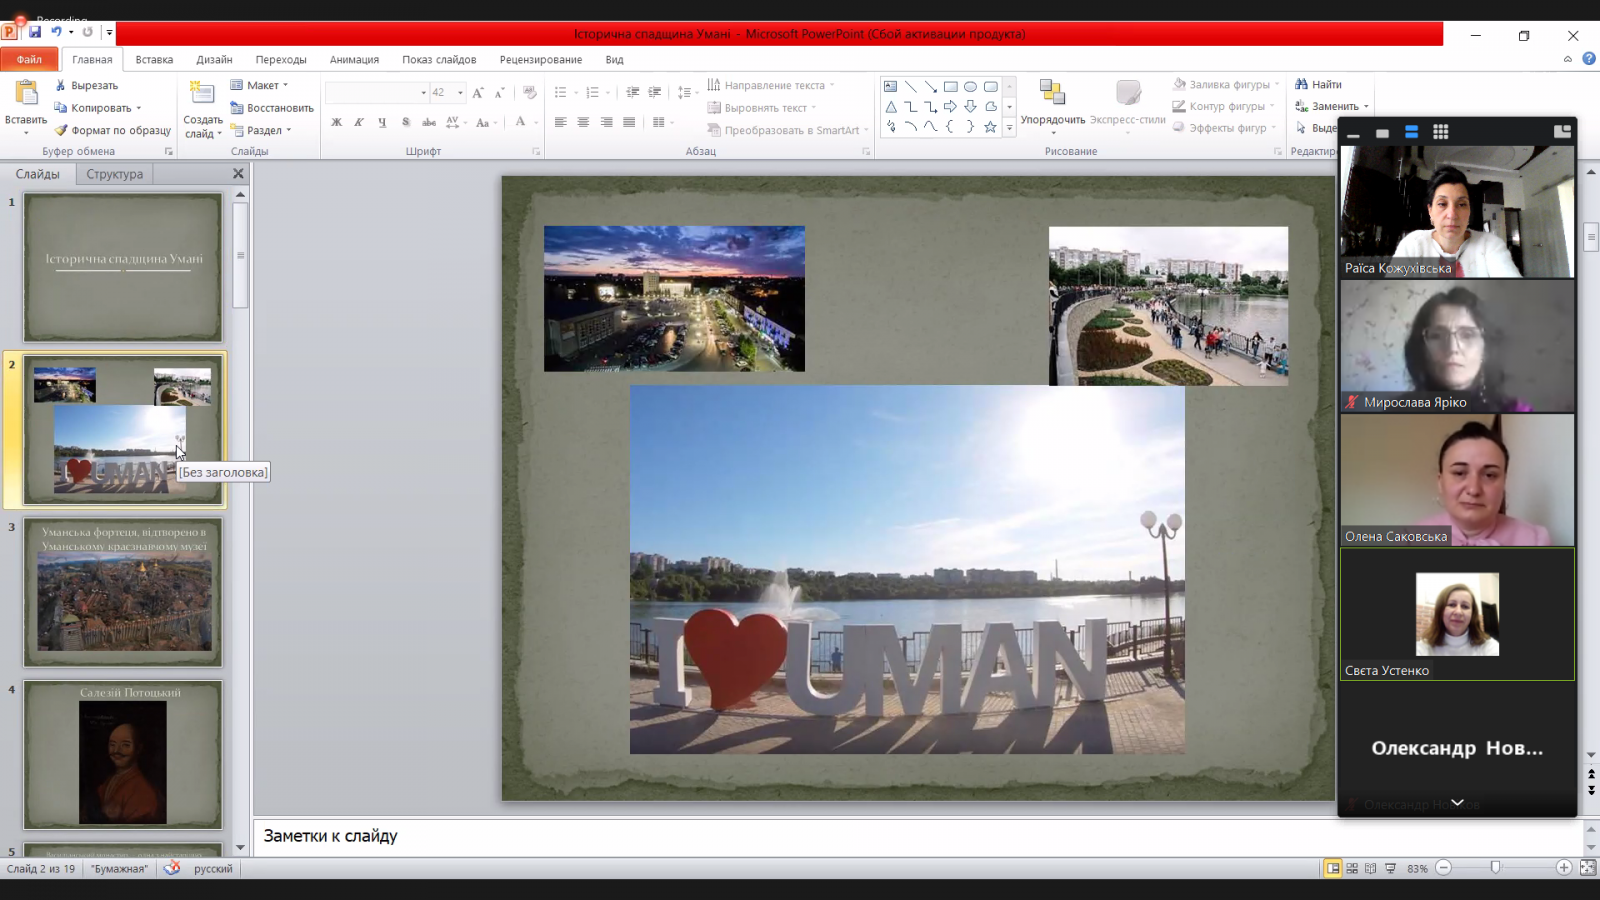The height and width of the screenshot is (900, 1600).
Task: Click the line spacing icon
Action: (684, 92)
